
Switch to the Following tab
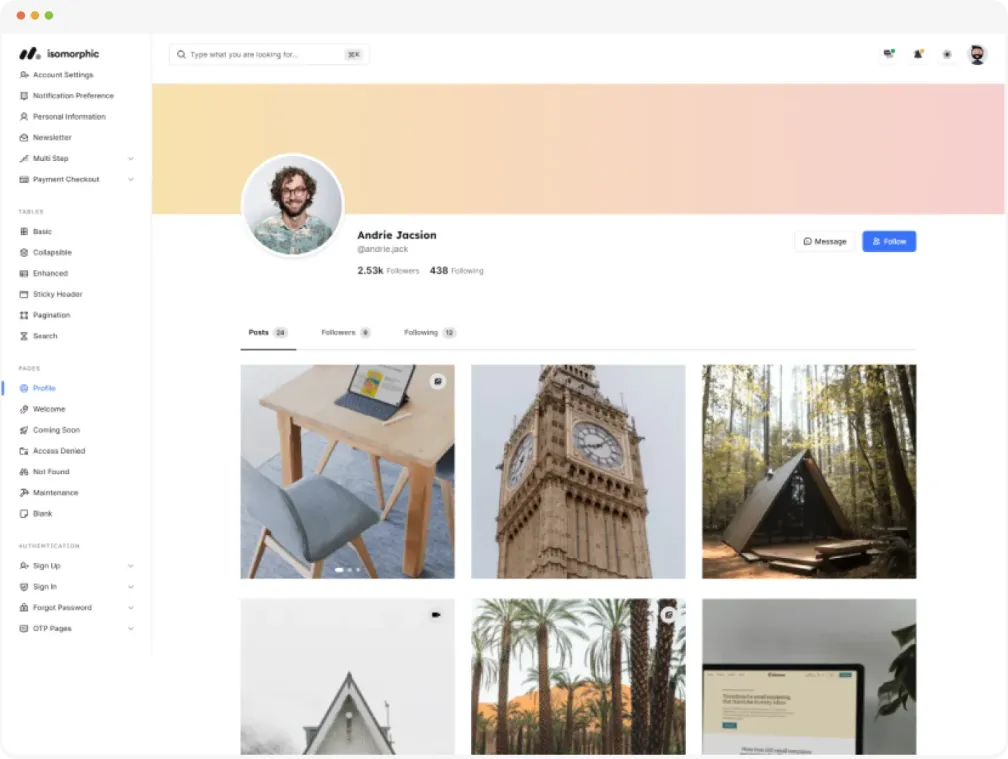(429, 333)
